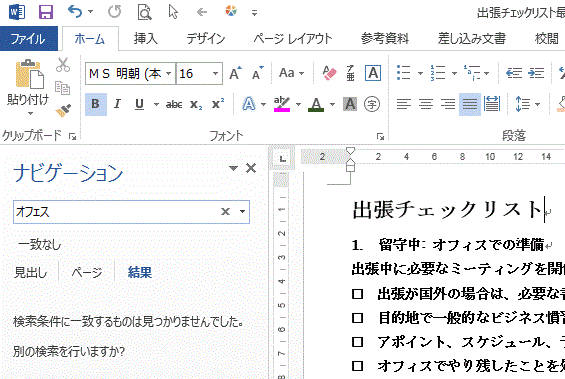Apply strikethrough abc formatting

coord(174,104)
